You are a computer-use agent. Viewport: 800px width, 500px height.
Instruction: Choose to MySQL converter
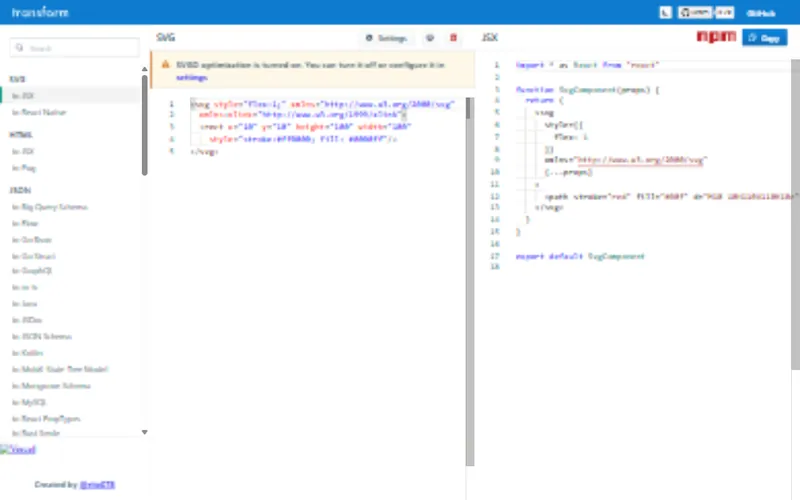[x=70, y=402]
